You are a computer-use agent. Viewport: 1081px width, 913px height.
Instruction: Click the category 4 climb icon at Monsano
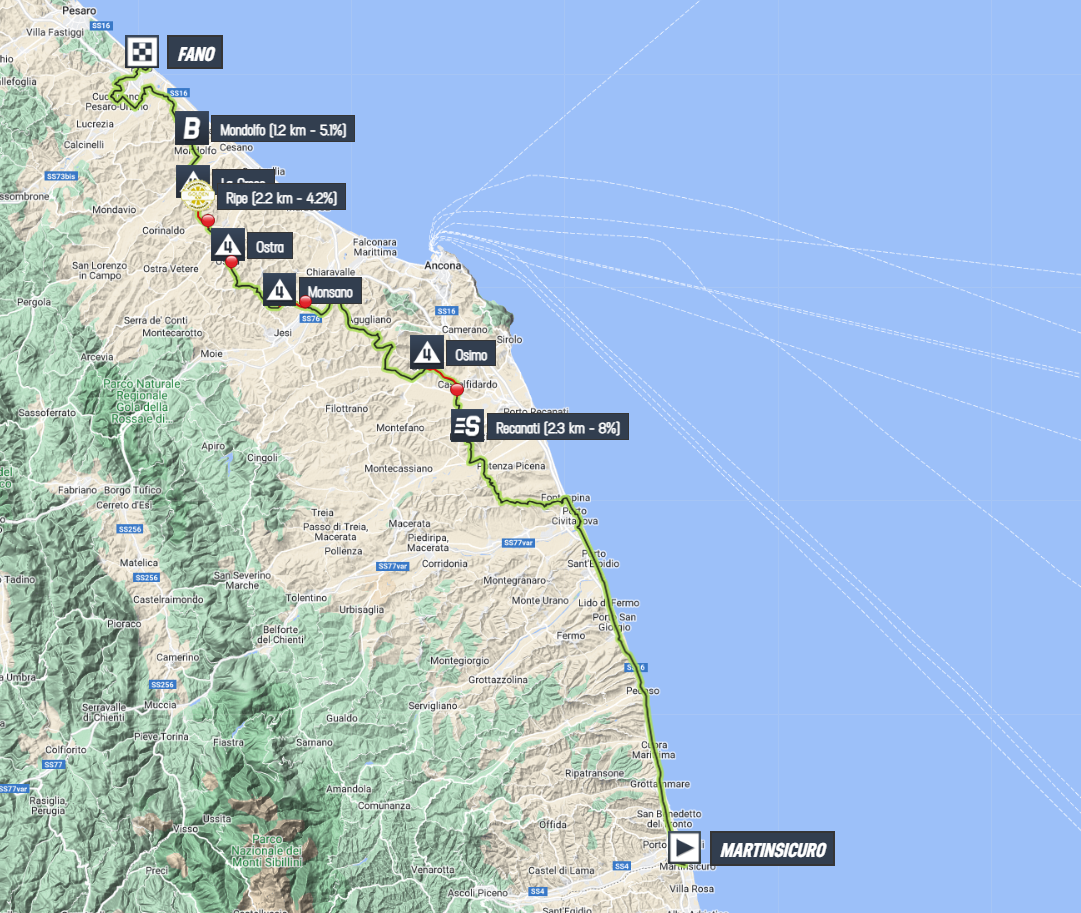coord(279,288)
